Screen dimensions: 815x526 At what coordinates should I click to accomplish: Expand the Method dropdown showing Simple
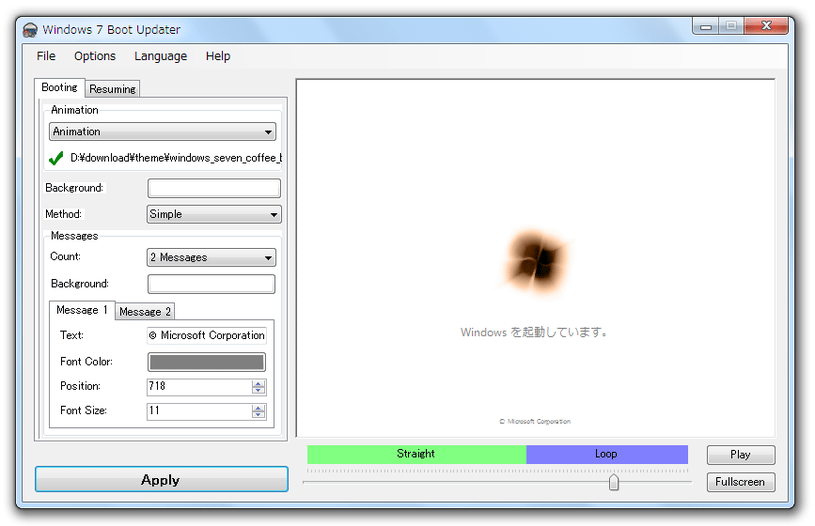click(214, 214)
